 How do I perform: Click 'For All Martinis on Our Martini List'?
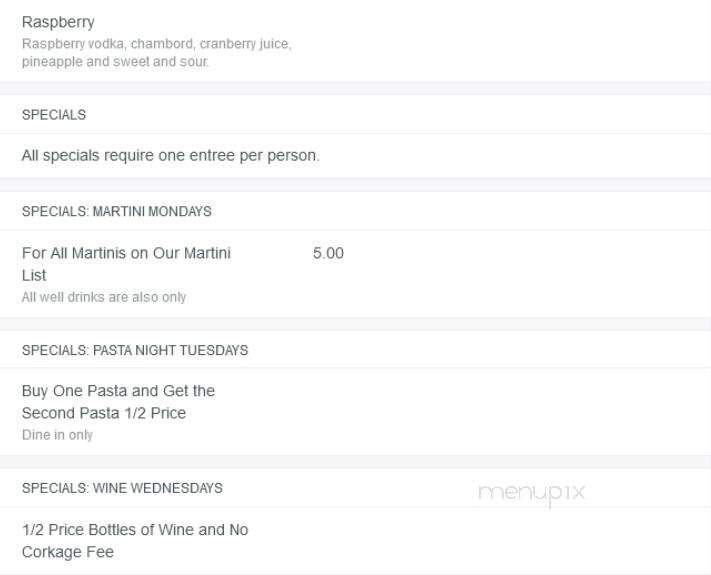(126, 264)
